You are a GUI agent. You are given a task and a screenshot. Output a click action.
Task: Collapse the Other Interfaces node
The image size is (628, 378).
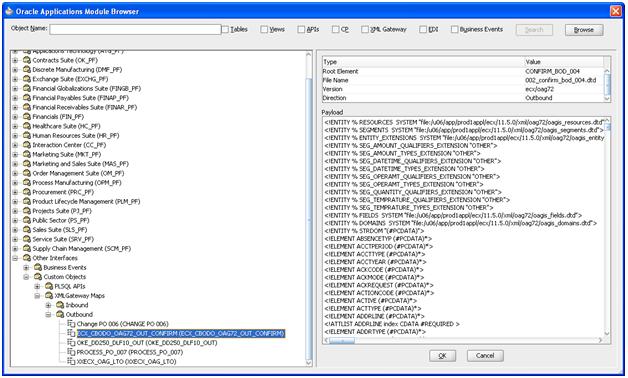click(x=15, y=258)
